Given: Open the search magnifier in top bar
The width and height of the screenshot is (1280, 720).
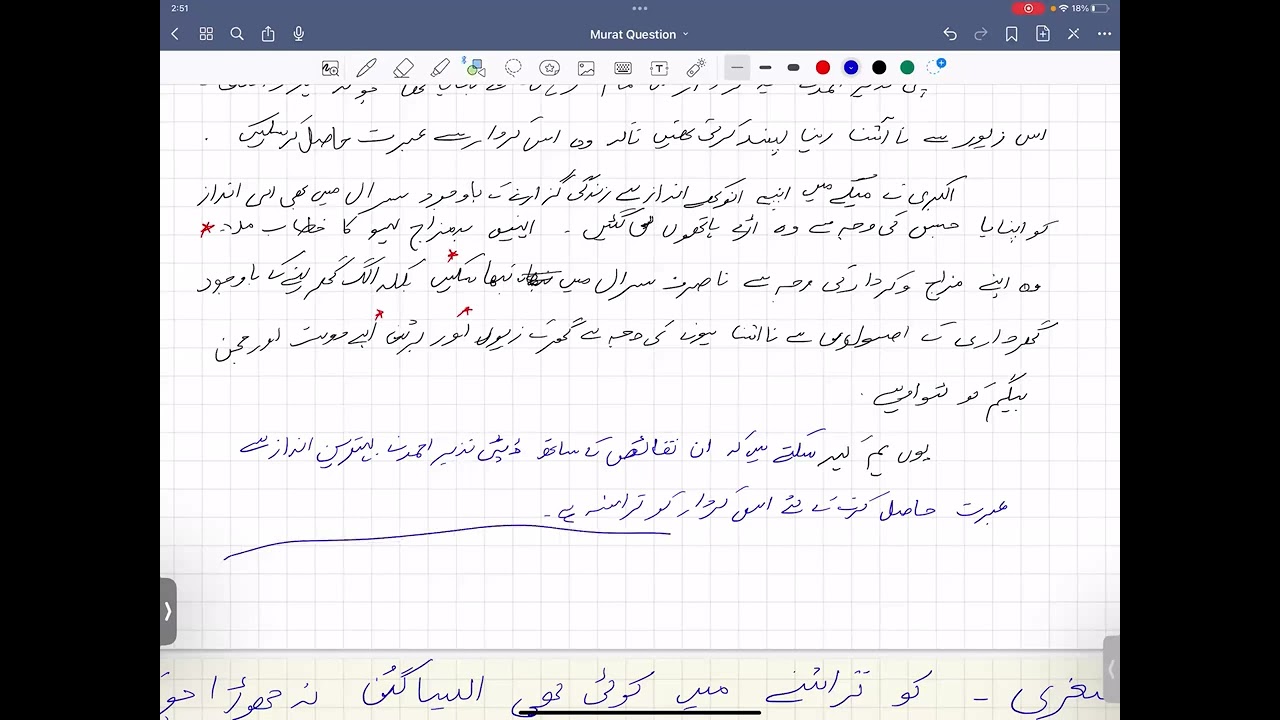Looking at the screenshot, I should pyautogui.click(x=237, y=34).
